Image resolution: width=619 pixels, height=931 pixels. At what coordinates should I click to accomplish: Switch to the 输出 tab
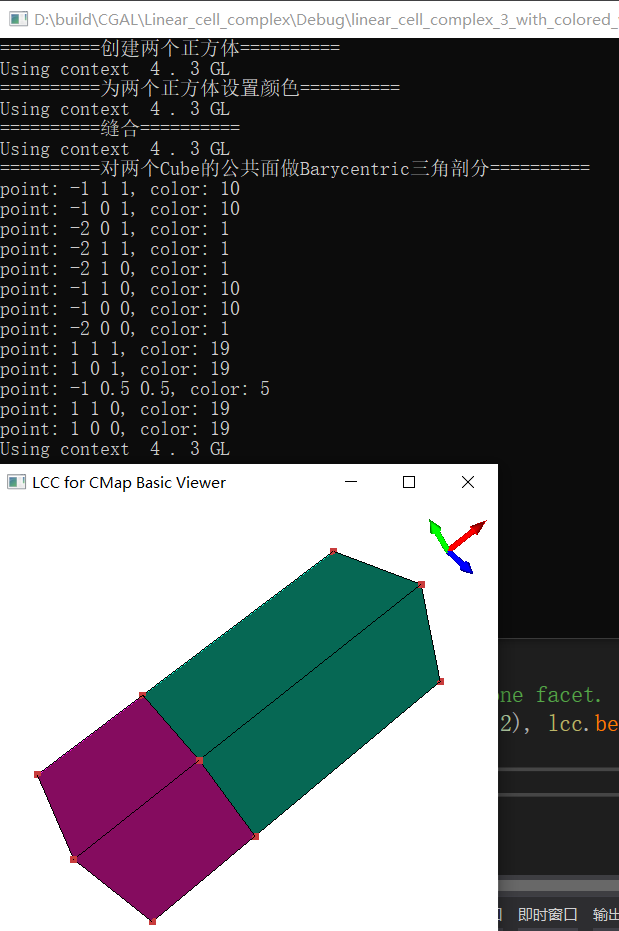[605, 914]
